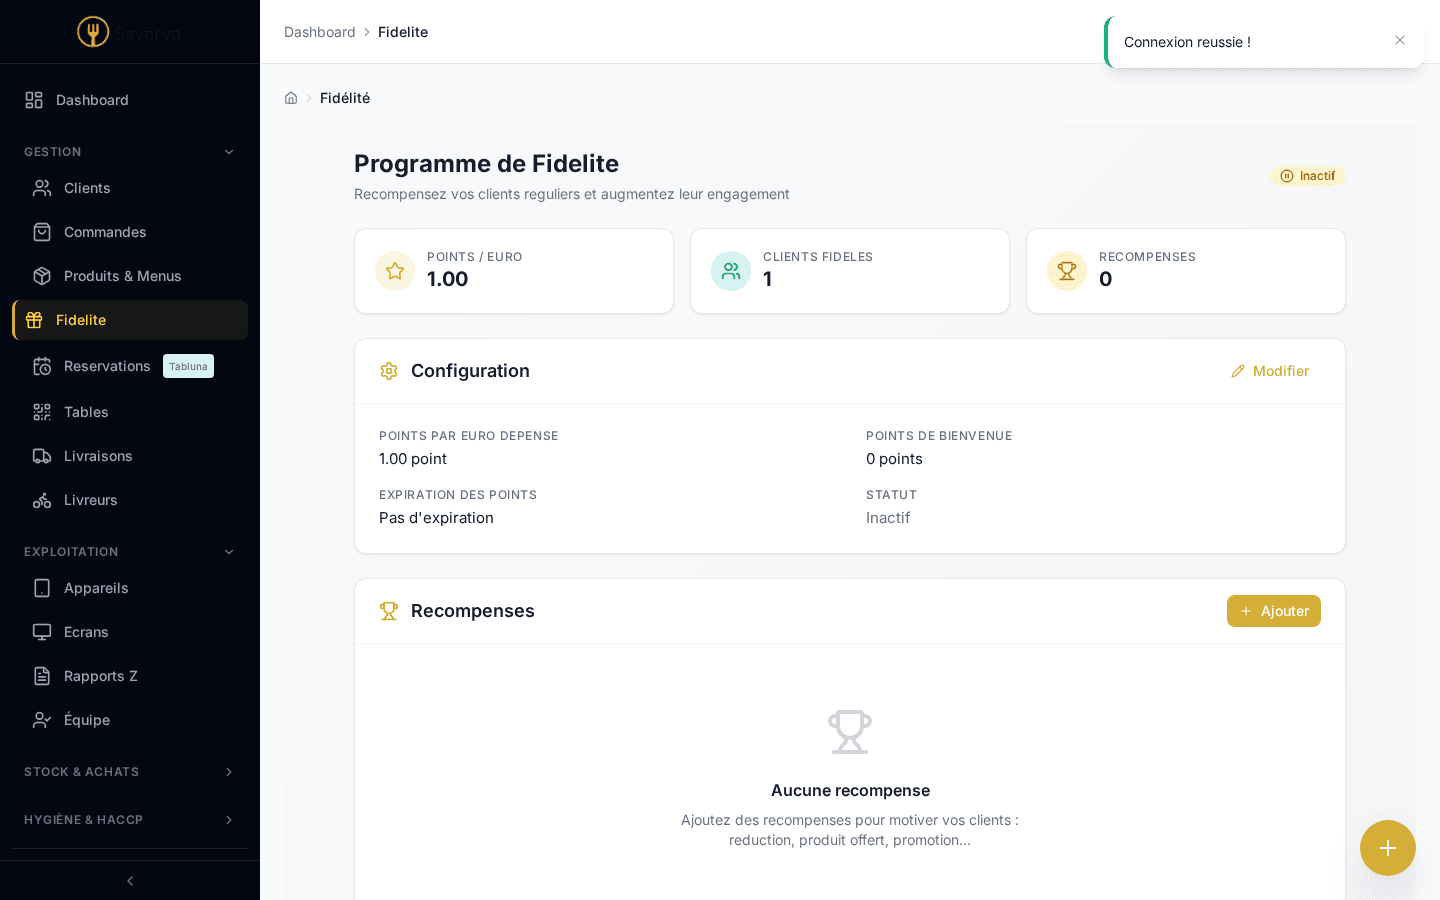This screenshot has width=1440, height=900.
Task: Click the floating plus action button
Action: tap(1388, 848)
